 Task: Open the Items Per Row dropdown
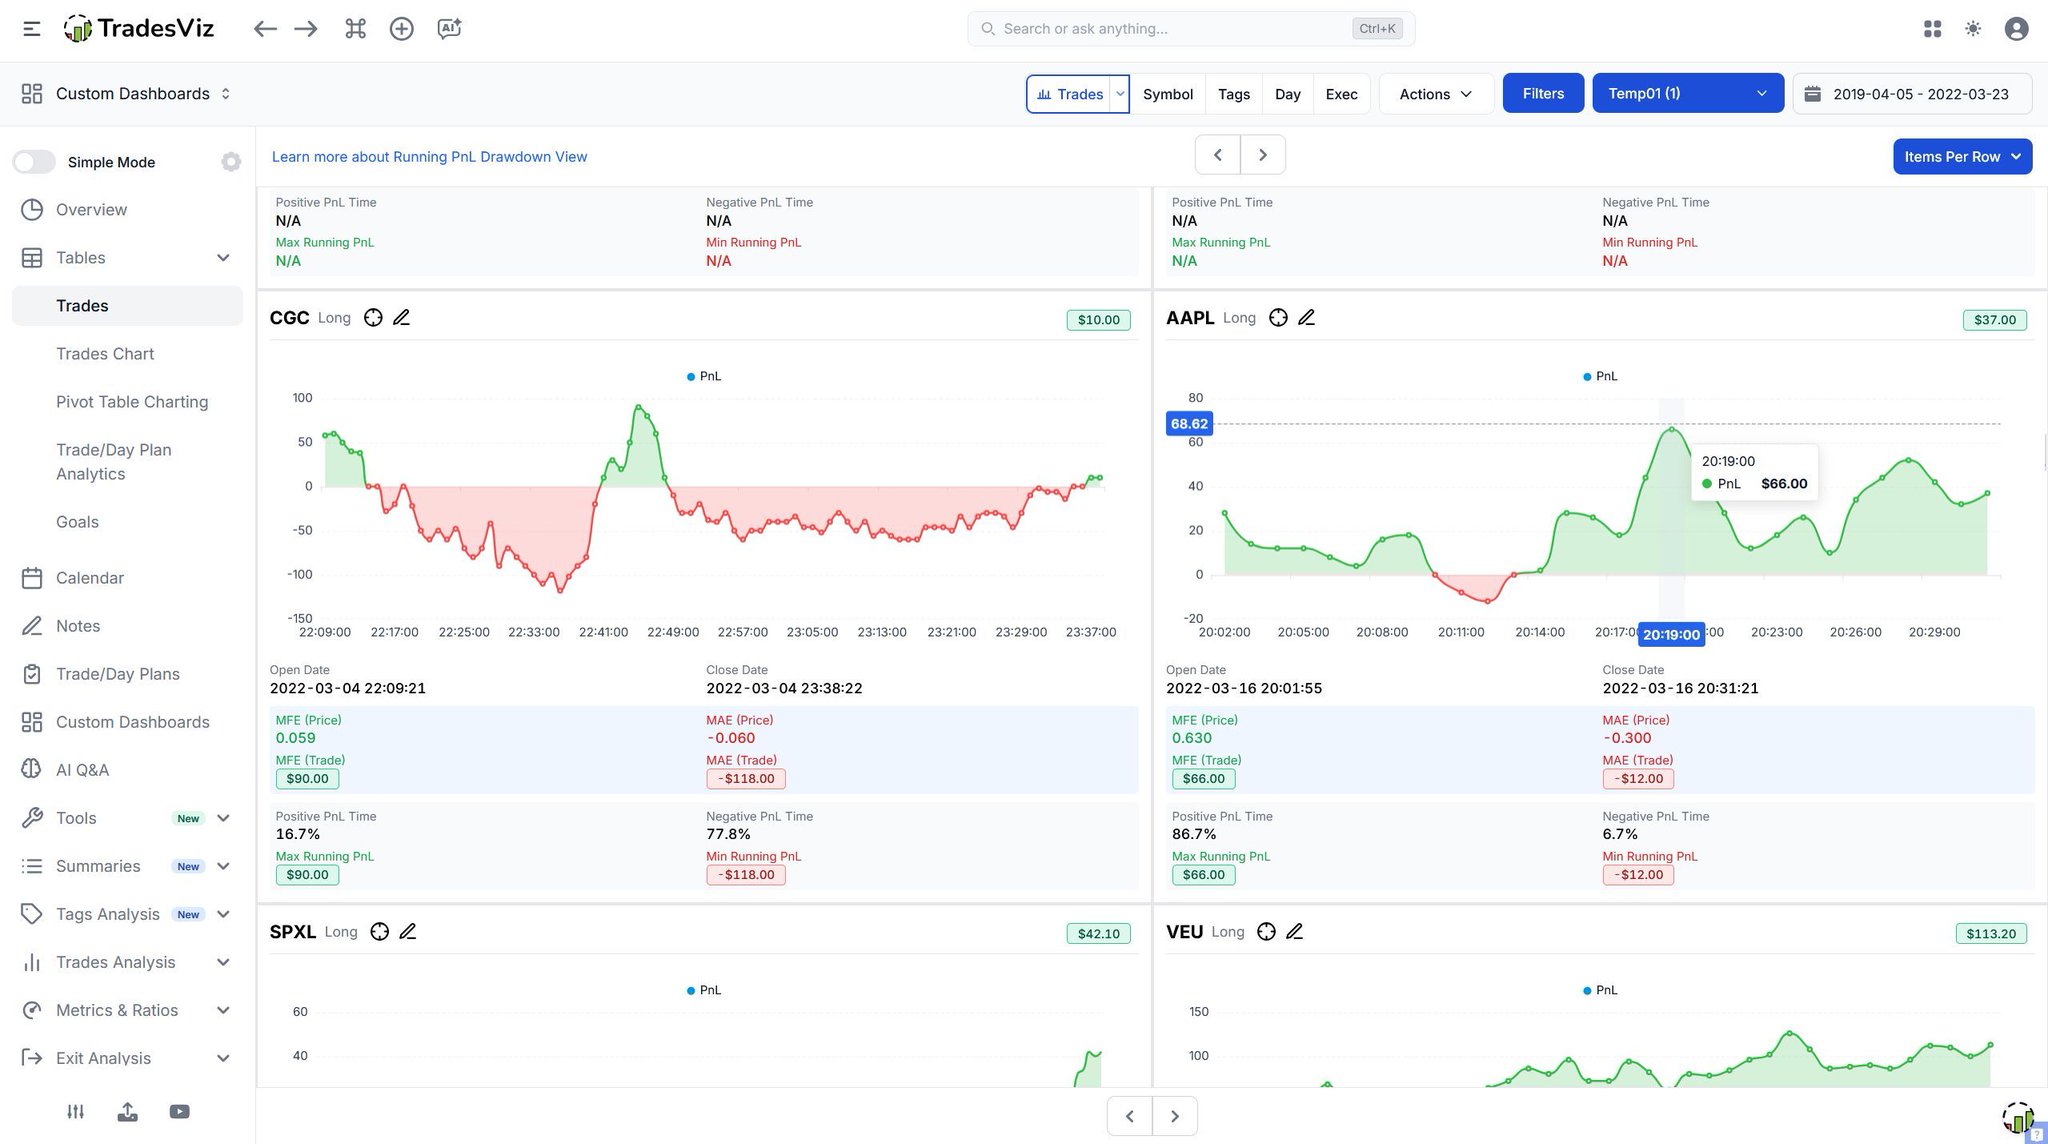(1962, 157)
